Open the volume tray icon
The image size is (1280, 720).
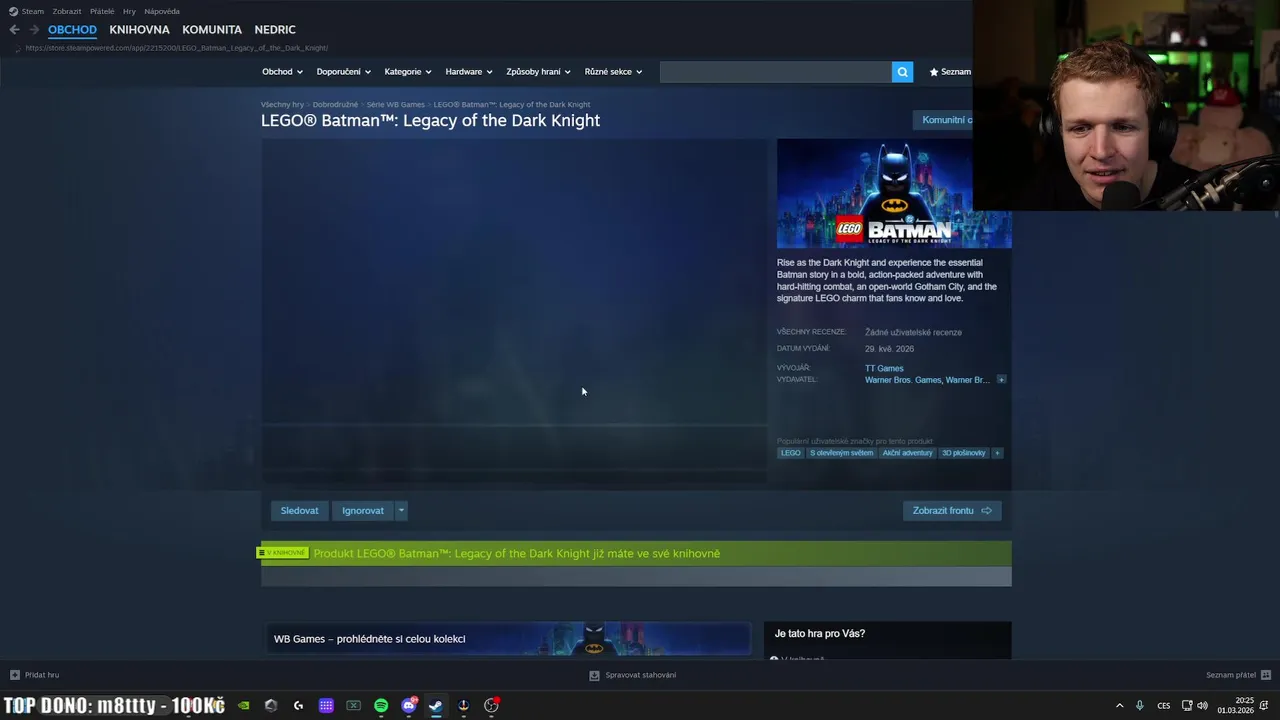click(x=1202, y=706)
